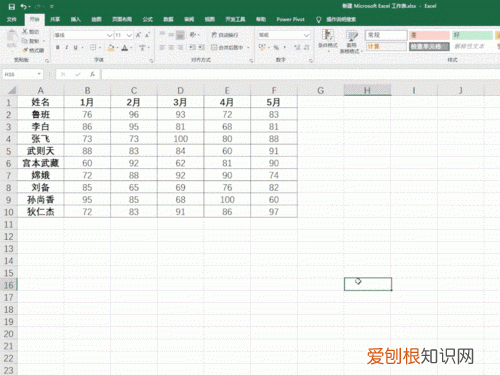Viewport: 500px width, 375px height.
Task: Click the Borders icon
Action: pyautogui.click(x=93, y=48)
